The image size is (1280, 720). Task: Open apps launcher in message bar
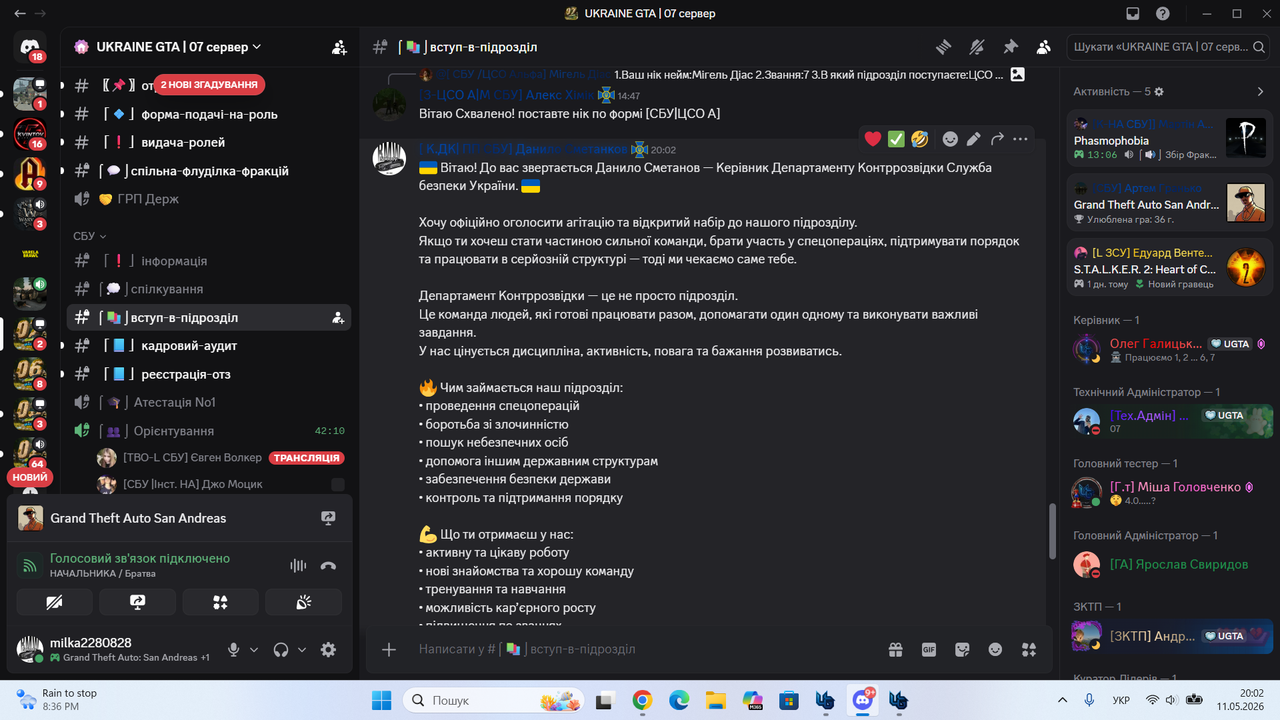point(1029,649)
